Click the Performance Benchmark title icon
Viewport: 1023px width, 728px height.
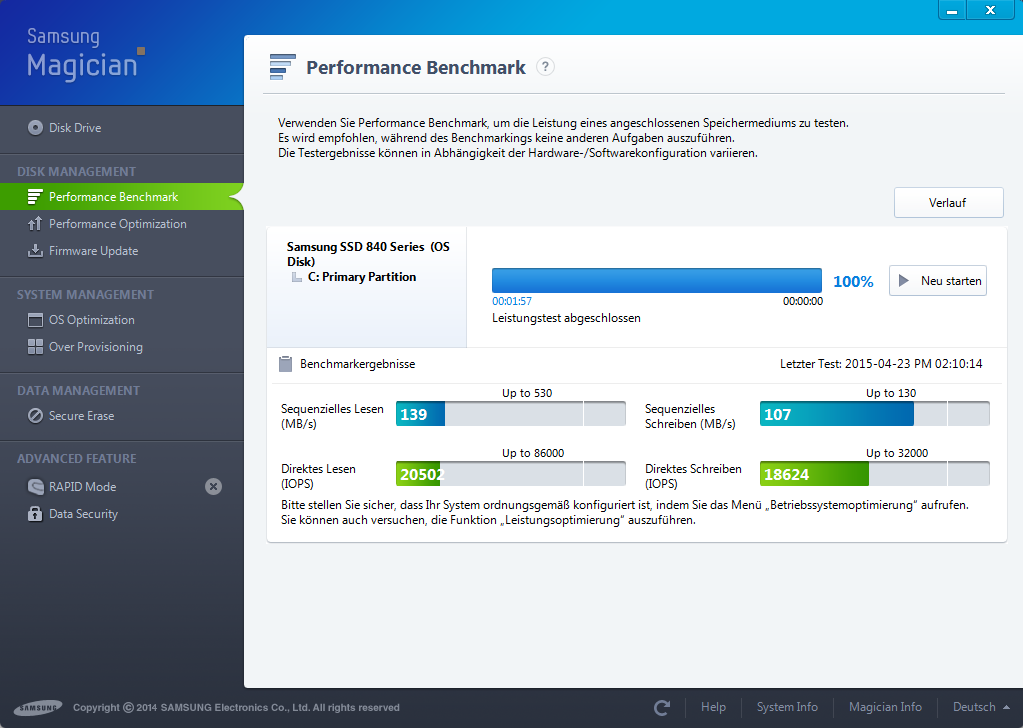[282, 67]
